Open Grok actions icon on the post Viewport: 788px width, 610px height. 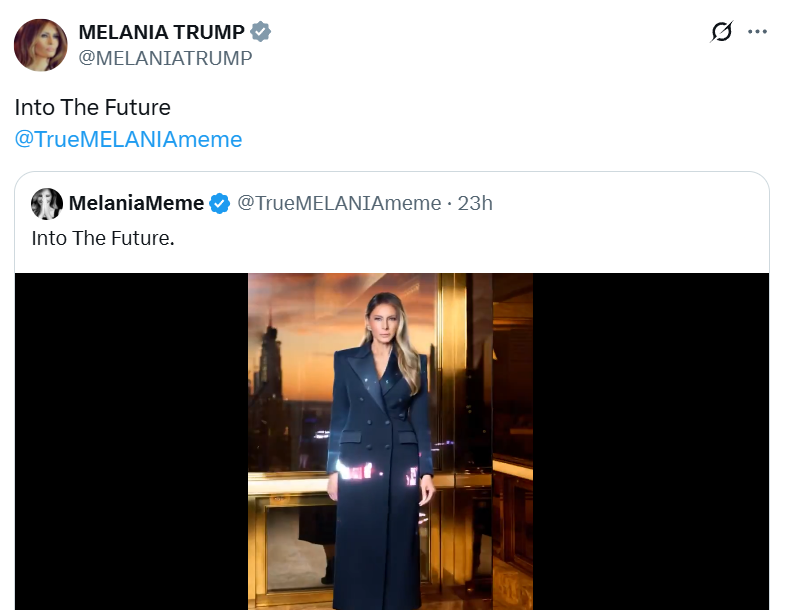click(x=721, y=32)
